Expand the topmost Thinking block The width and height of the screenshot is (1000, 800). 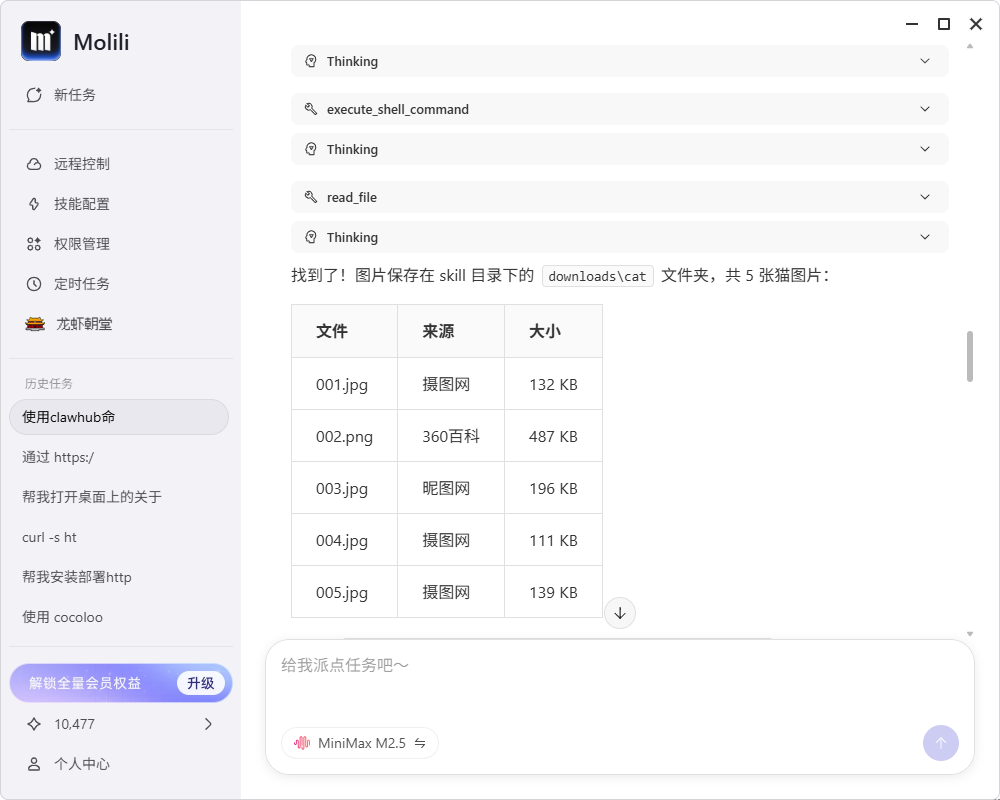pyautogui.click(x=619, y=61)
